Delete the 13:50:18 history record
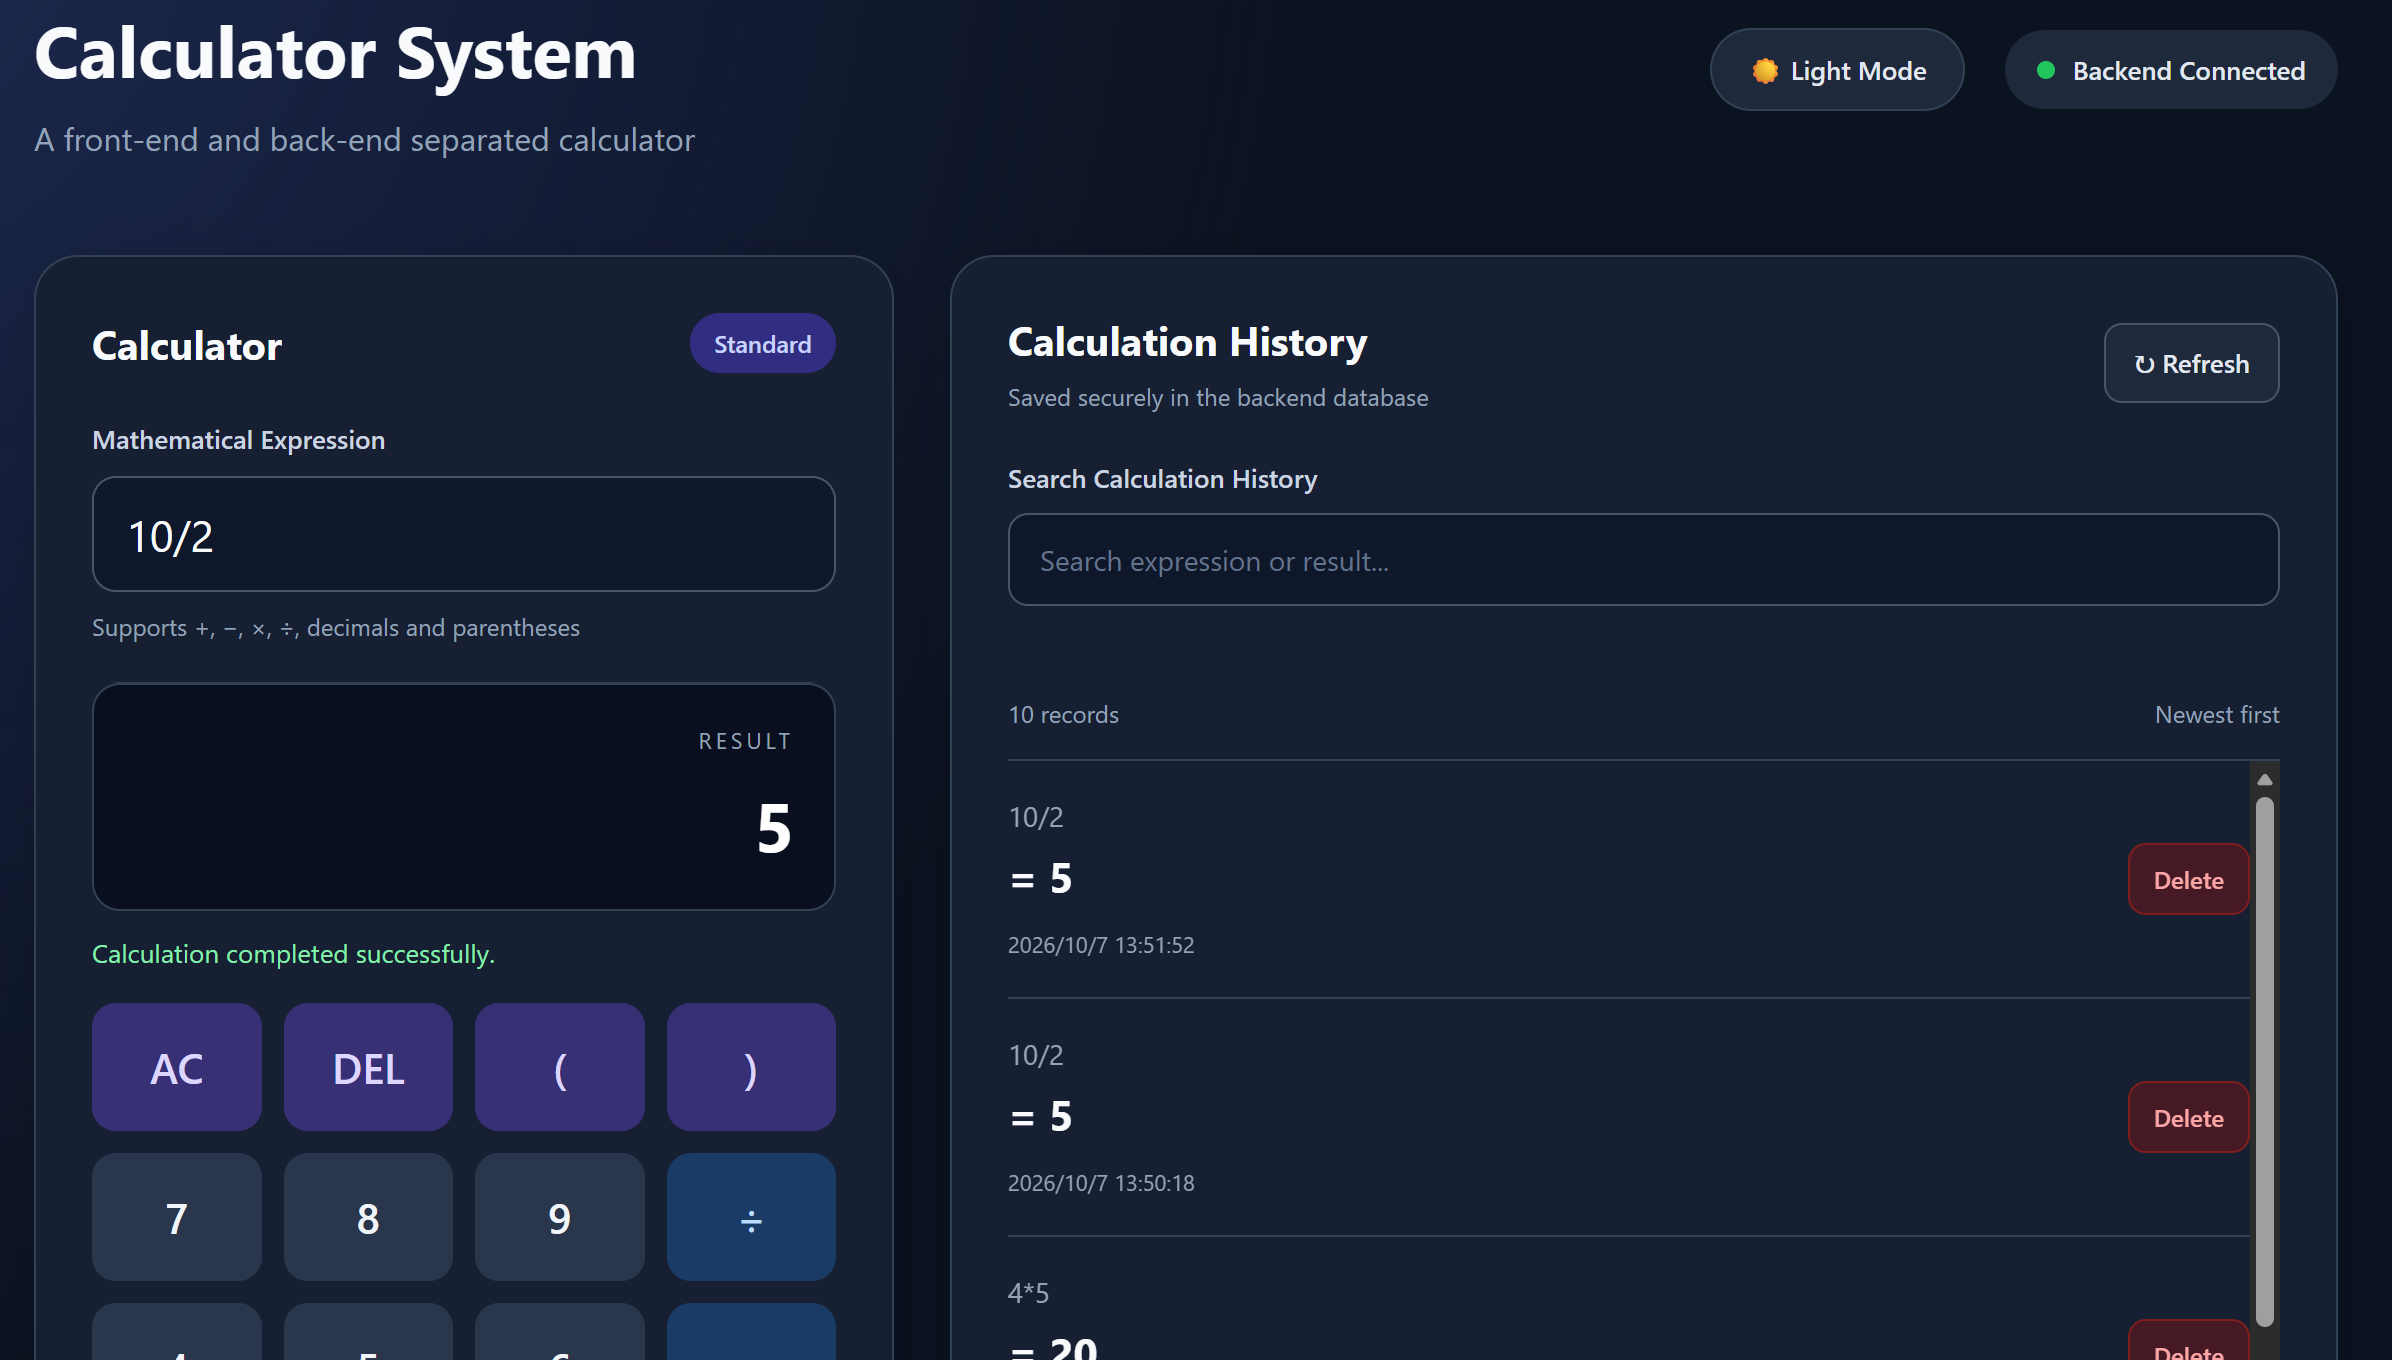The image size is (2392, 1360). coord(2188,1118)
